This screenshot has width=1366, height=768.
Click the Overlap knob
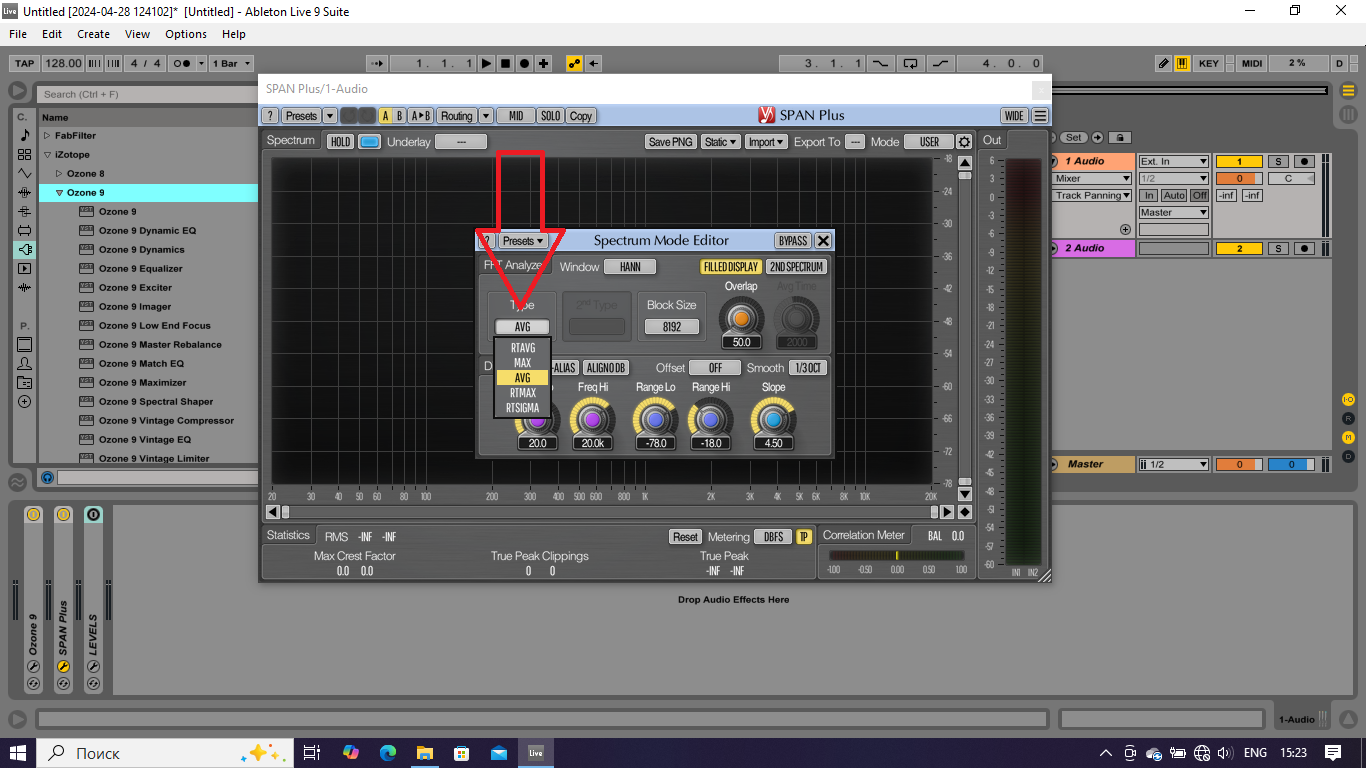coord(741,318)
